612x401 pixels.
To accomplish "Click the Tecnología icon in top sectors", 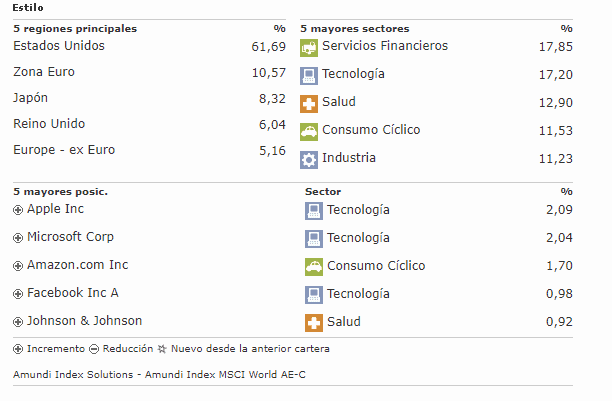I will [309, 75].
